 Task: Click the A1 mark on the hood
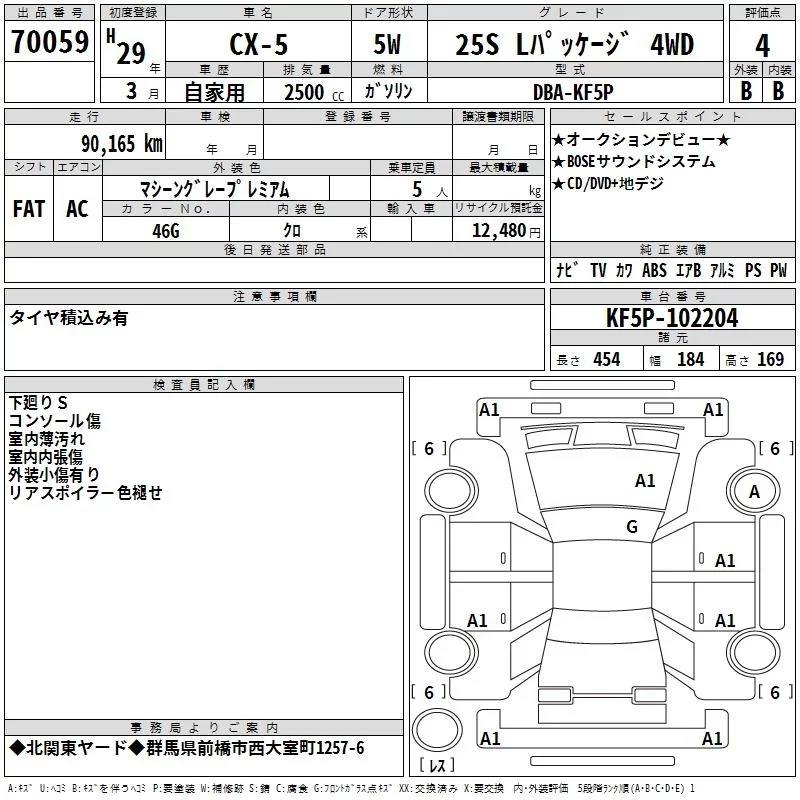coord(645,480)
